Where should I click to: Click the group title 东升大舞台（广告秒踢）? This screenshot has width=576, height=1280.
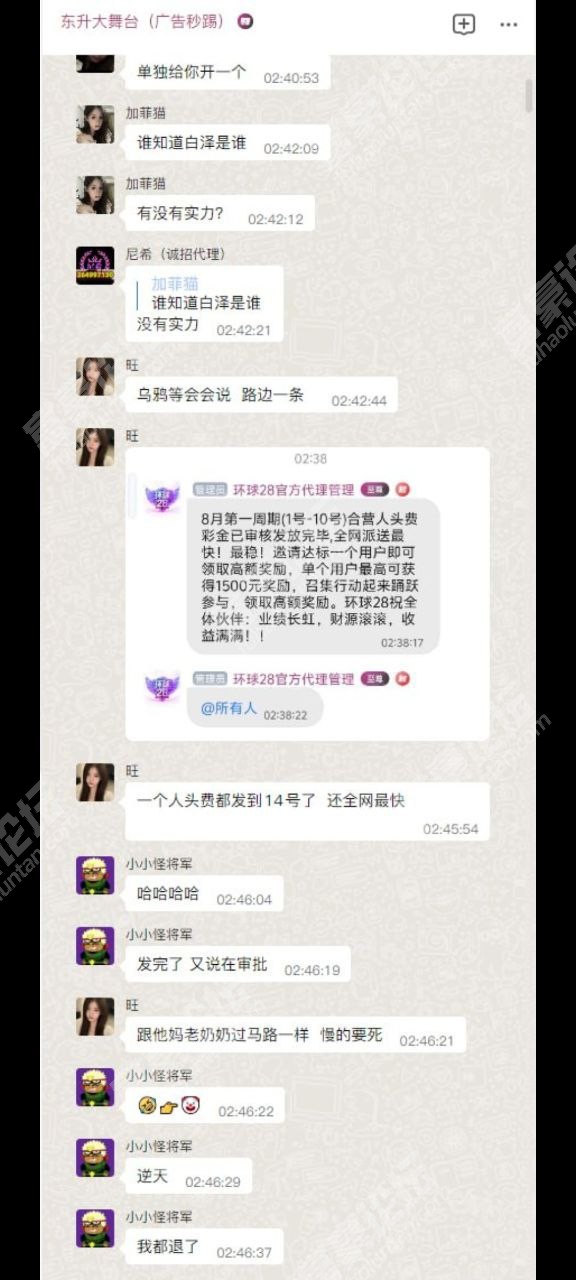click(142, 21)
